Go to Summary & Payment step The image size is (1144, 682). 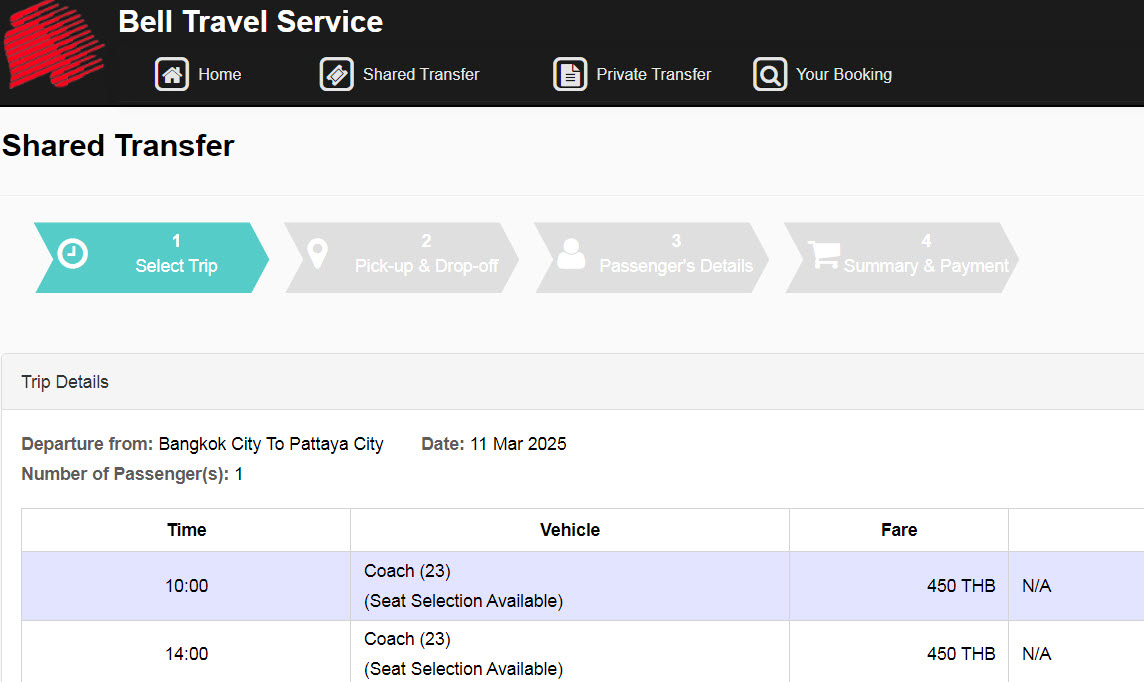click(x=926, y=266)
